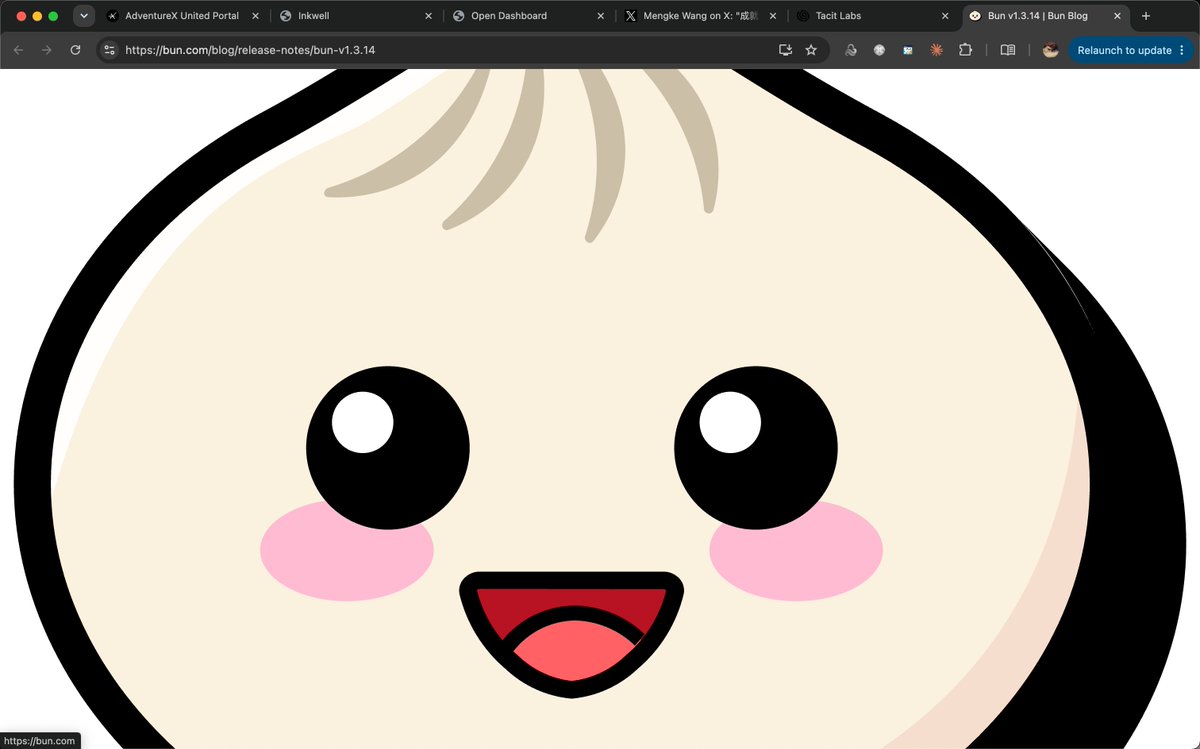
Task: Switch to the AdventureX United Portal tab
Action: (182, 16)
